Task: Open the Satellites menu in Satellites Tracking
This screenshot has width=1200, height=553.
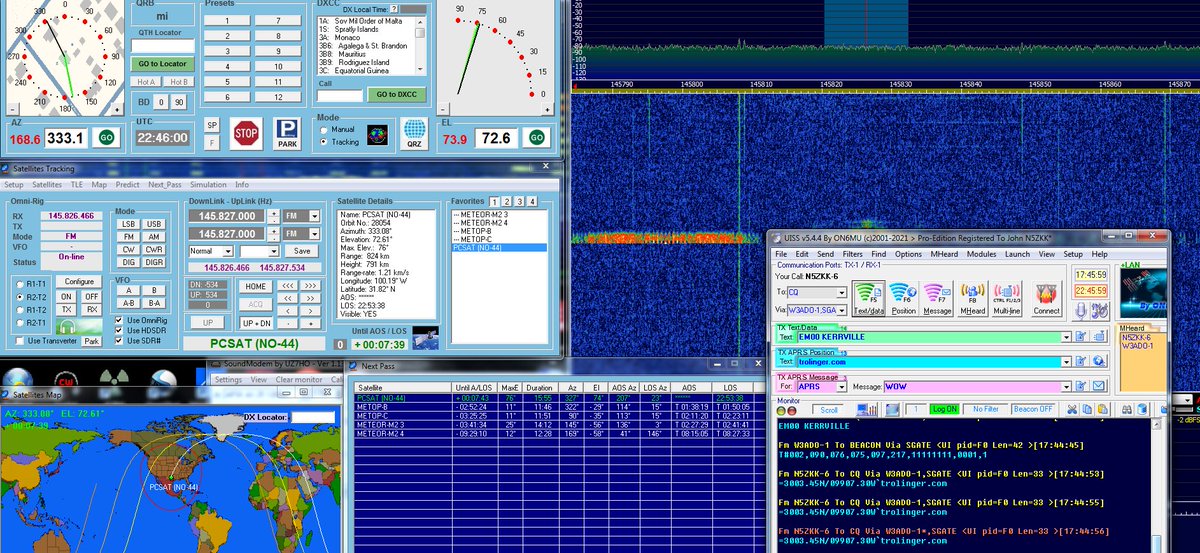Action: pos(47,185)
